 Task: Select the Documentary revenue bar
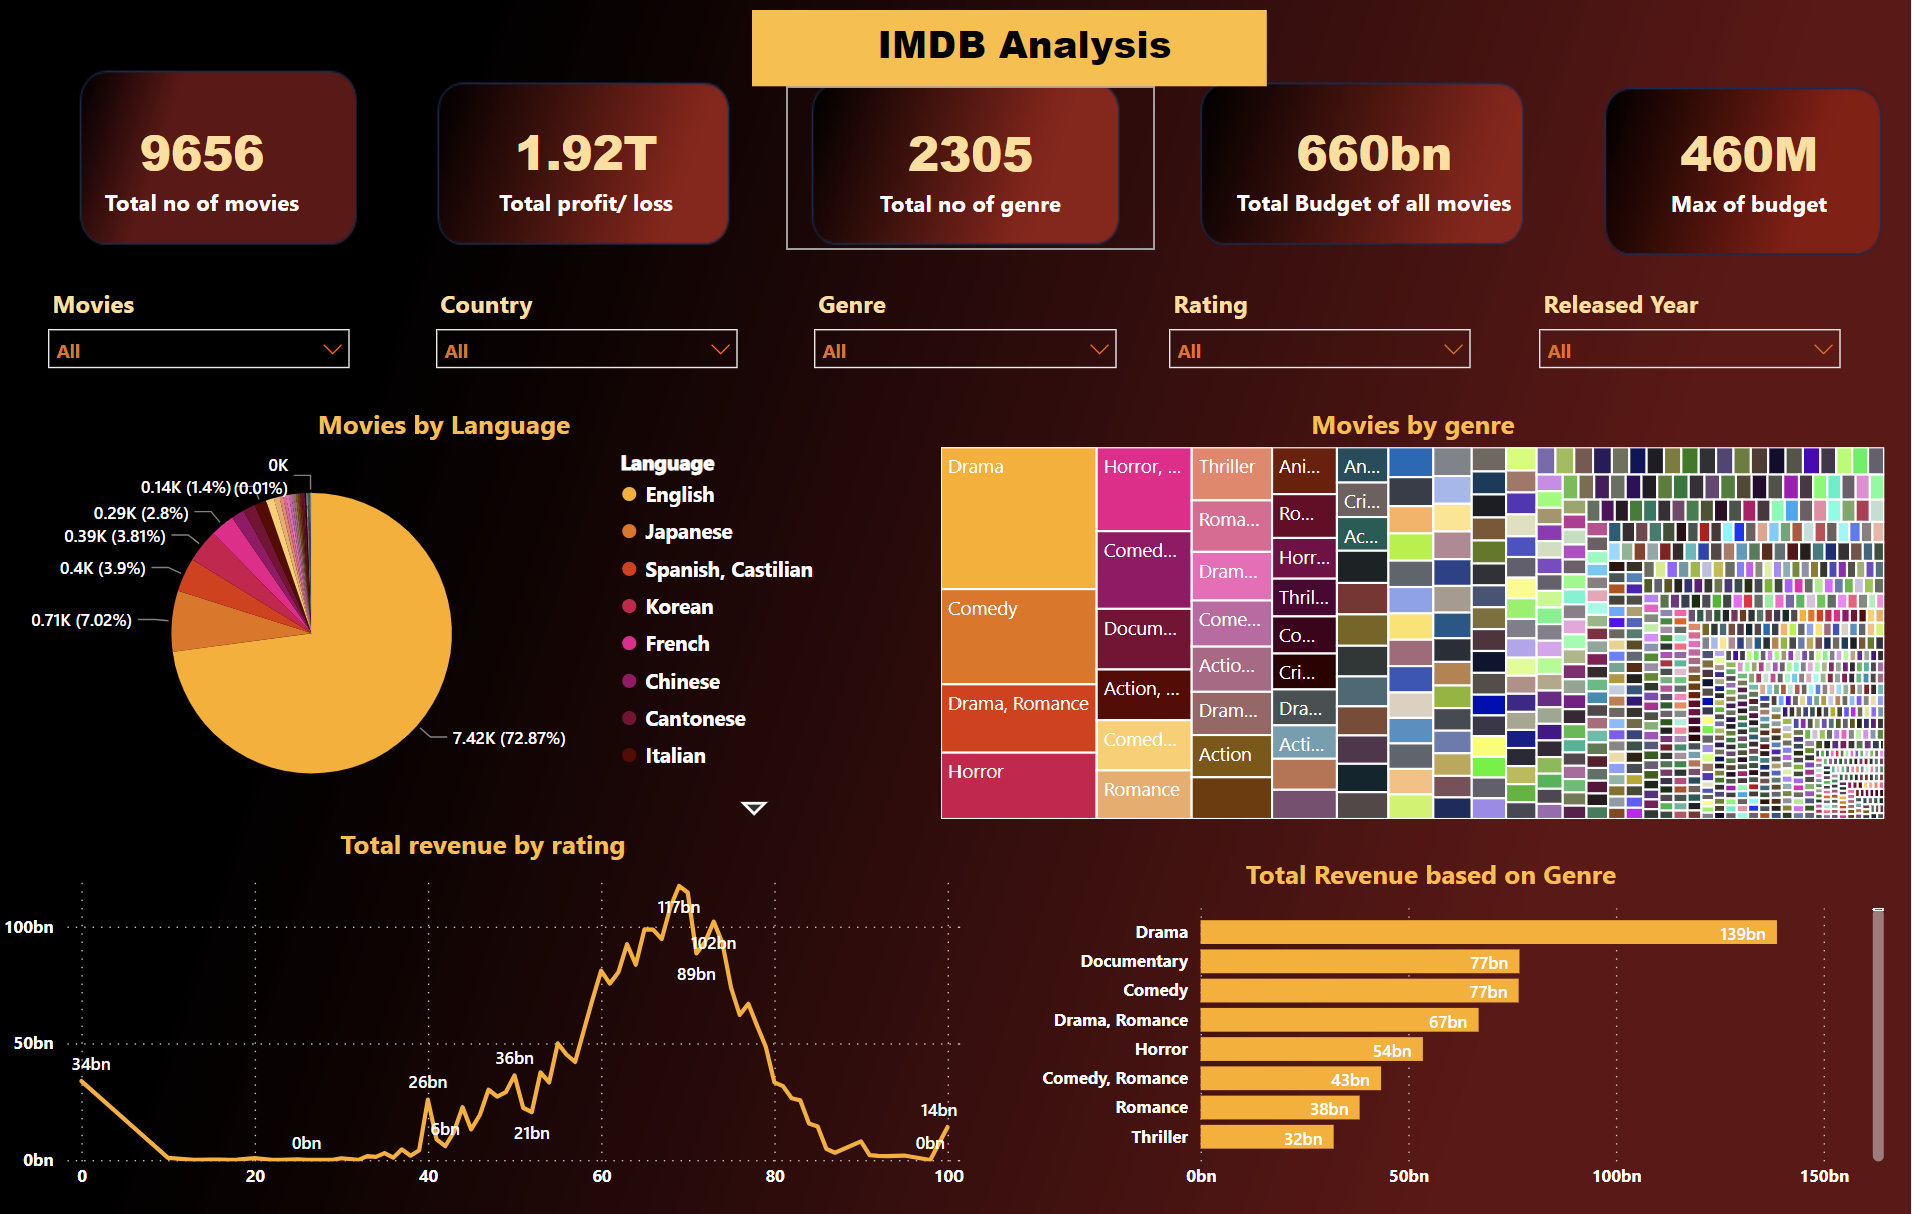[x=1359, y=962]
